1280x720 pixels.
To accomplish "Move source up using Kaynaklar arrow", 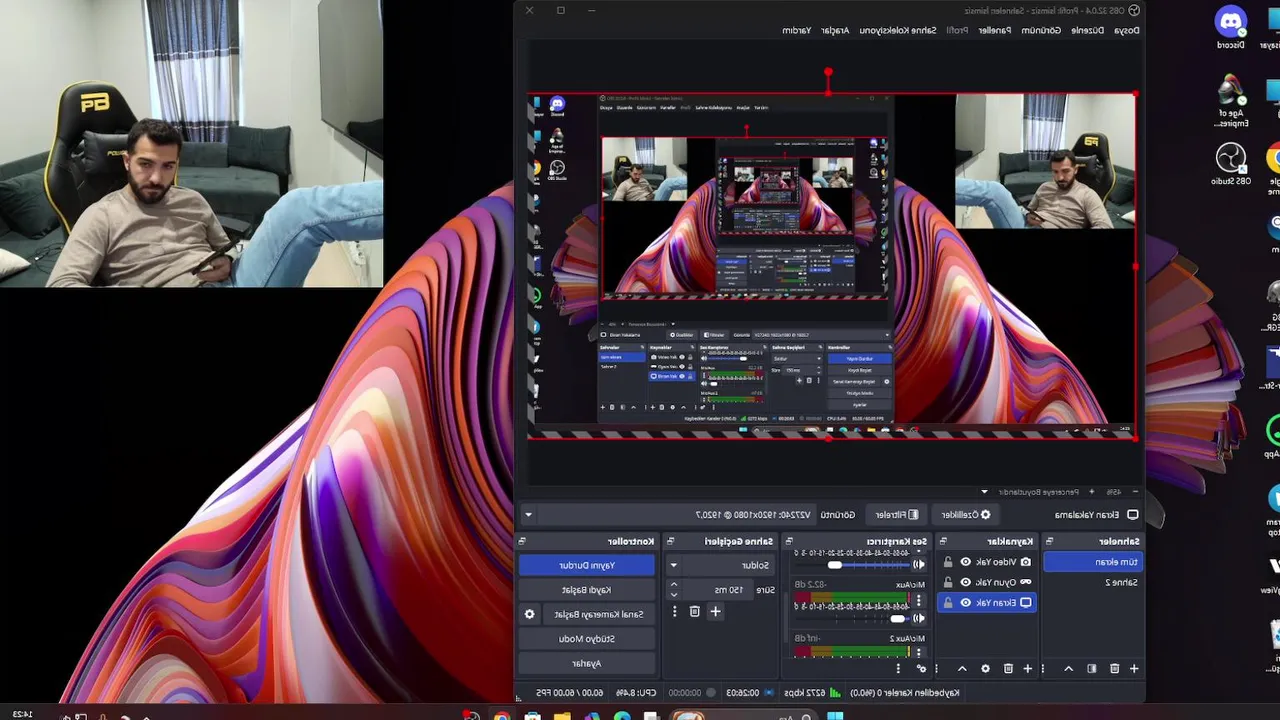I will (x=962, y=668).
